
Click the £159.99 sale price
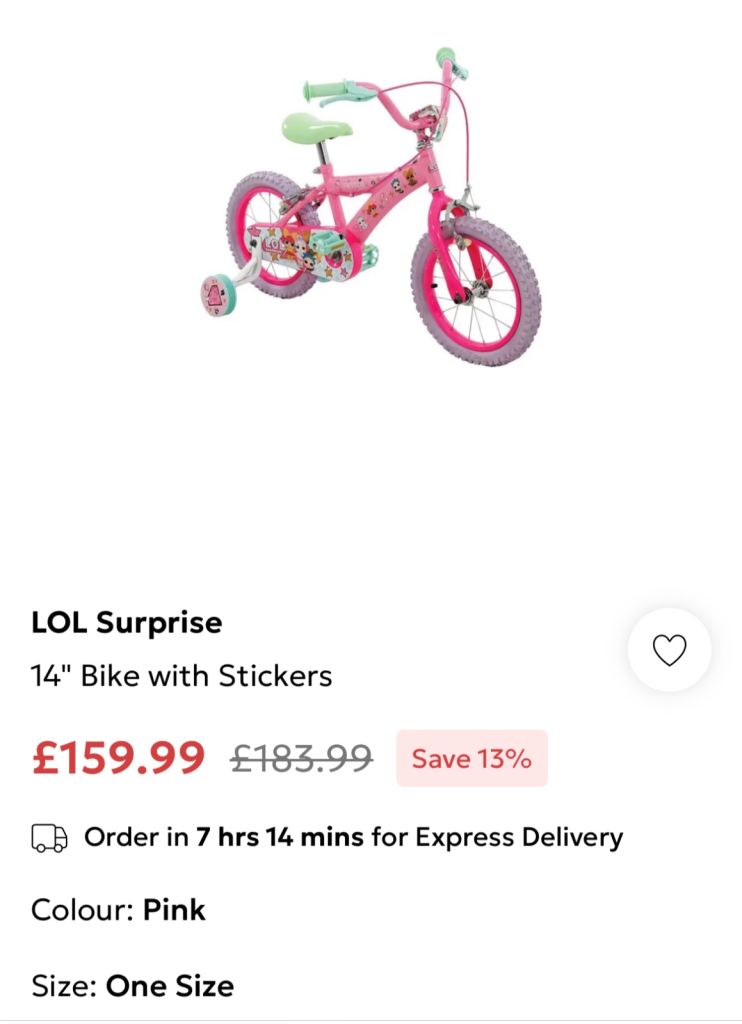click(118, 758)
